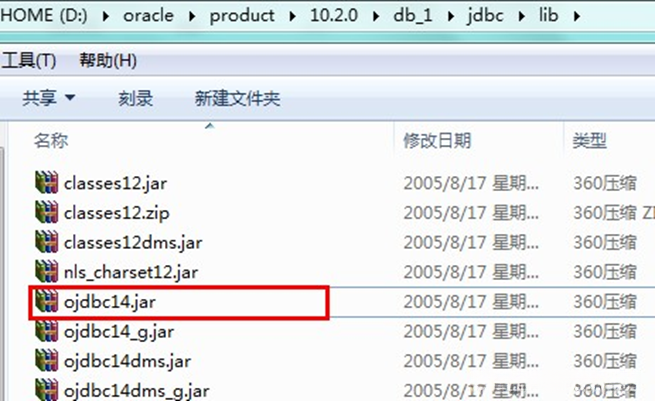Select the classes12.zip archive icon

(46, 212)
